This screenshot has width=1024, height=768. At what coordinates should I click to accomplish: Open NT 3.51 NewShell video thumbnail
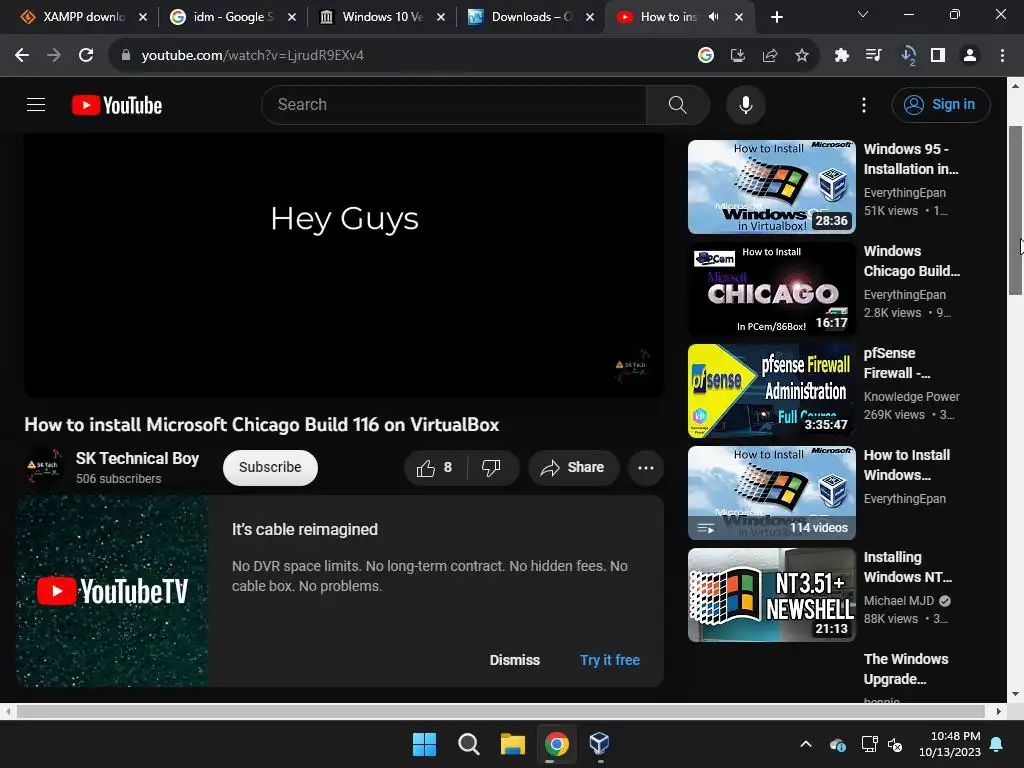772,595
